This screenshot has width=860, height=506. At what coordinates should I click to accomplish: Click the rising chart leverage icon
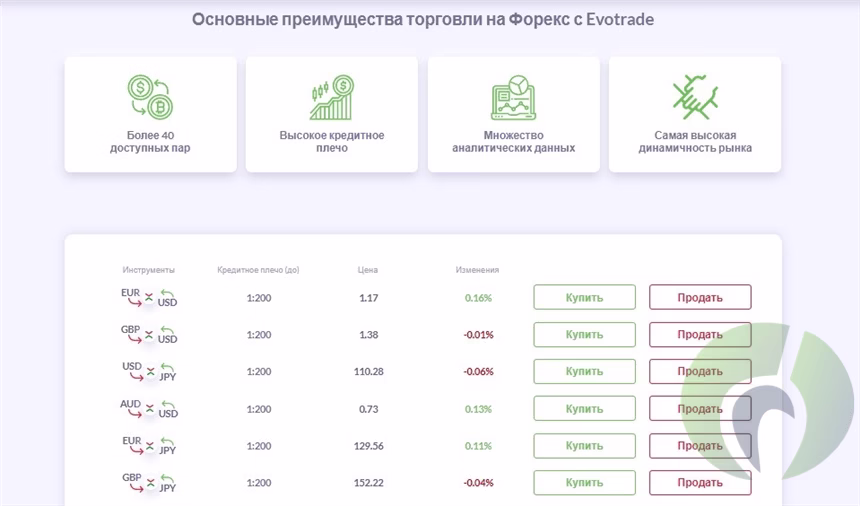(x=332, y=97)
